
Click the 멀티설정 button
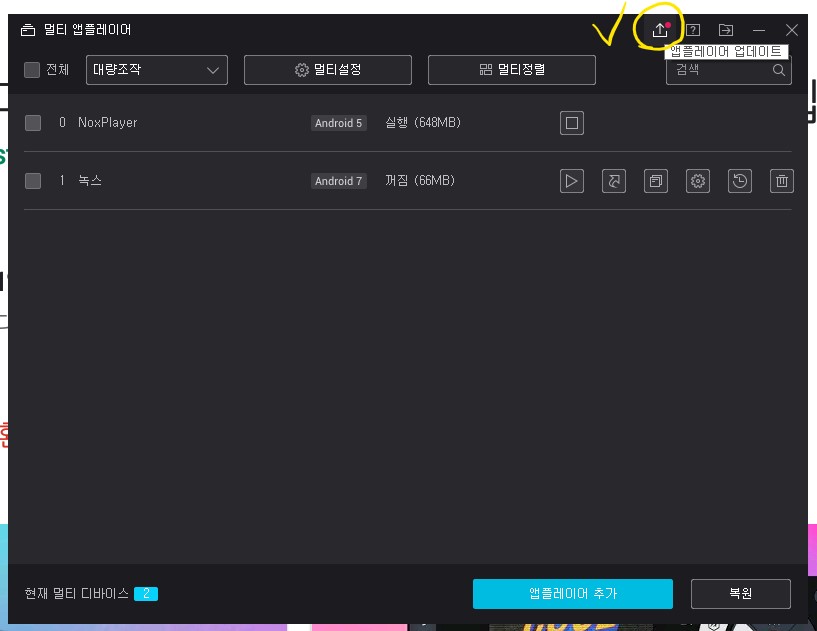tap(328, 70)
